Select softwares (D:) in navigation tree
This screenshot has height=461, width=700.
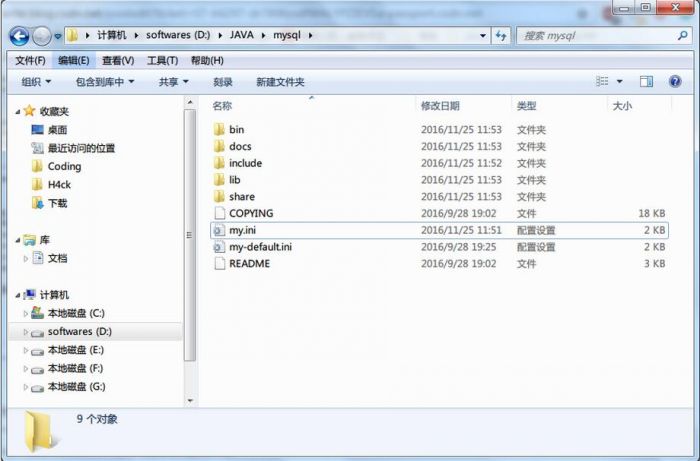click(x=79, y=332)
